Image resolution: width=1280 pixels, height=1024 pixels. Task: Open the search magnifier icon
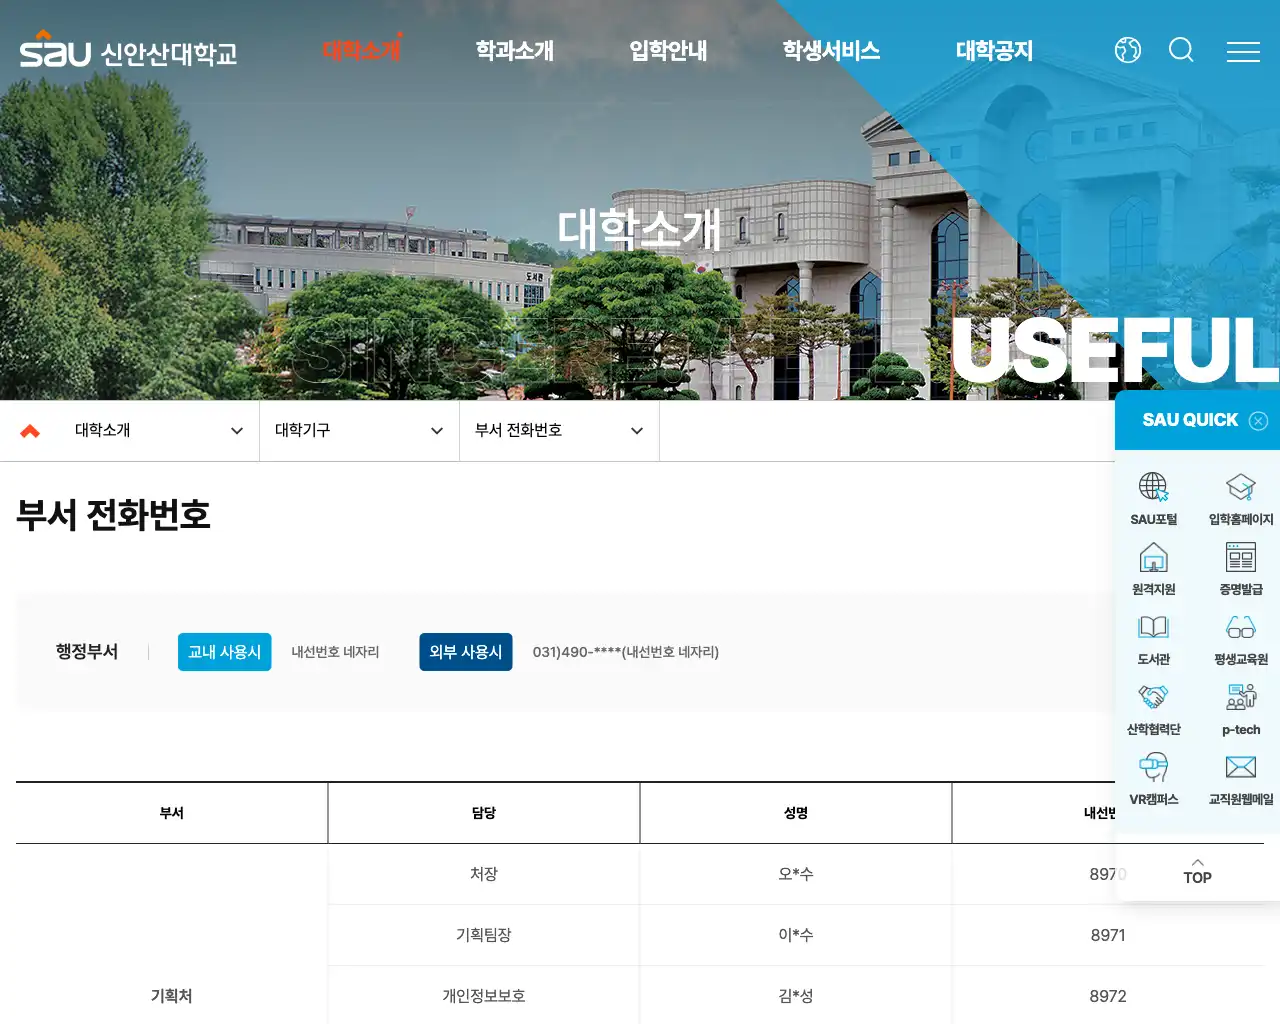[x=1181, y=50]
